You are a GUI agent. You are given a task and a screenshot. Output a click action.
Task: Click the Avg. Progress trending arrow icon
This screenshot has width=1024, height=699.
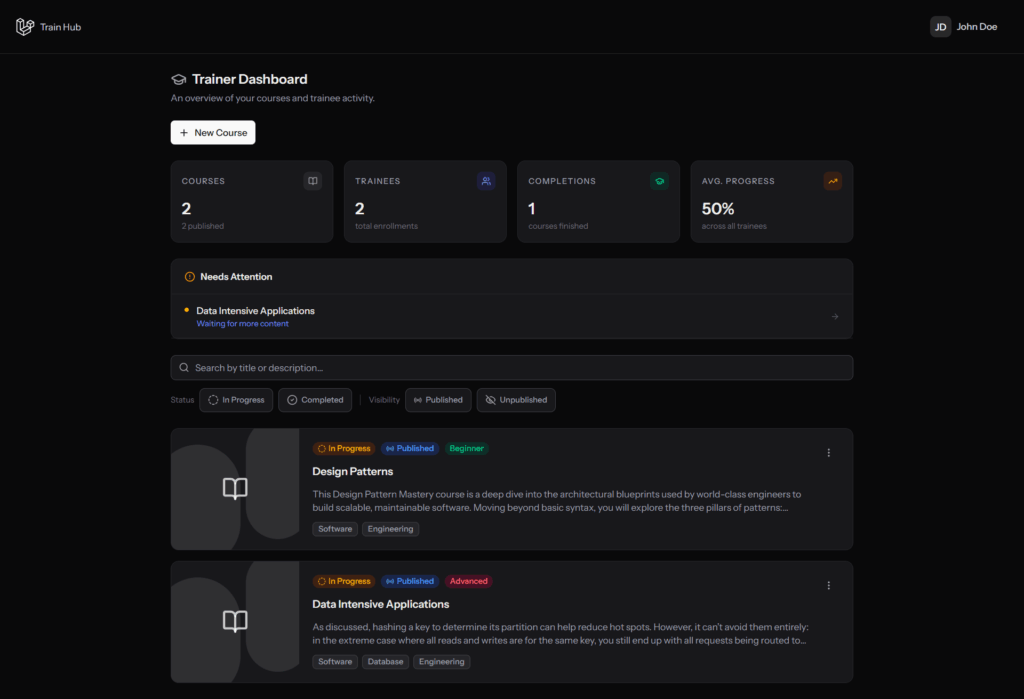[833, 181]
